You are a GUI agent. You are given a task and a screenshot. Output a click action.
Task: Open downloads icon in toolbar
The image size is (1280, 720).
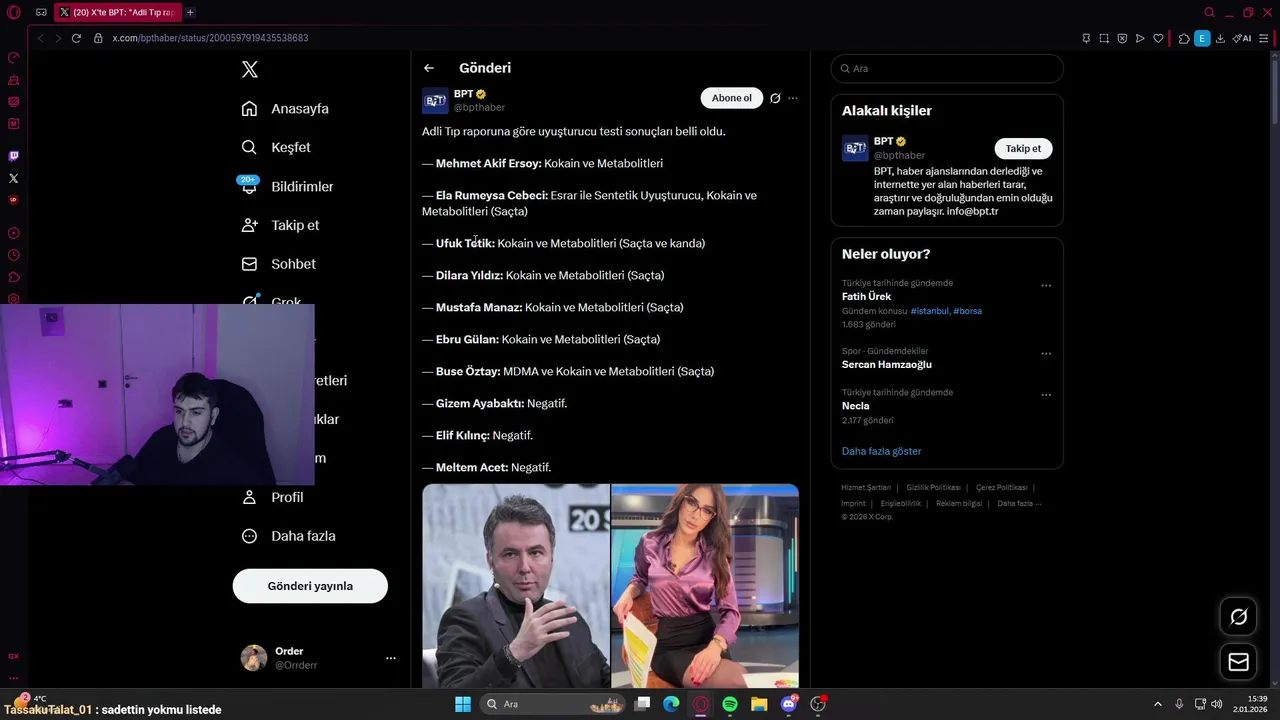point(1220,38)
